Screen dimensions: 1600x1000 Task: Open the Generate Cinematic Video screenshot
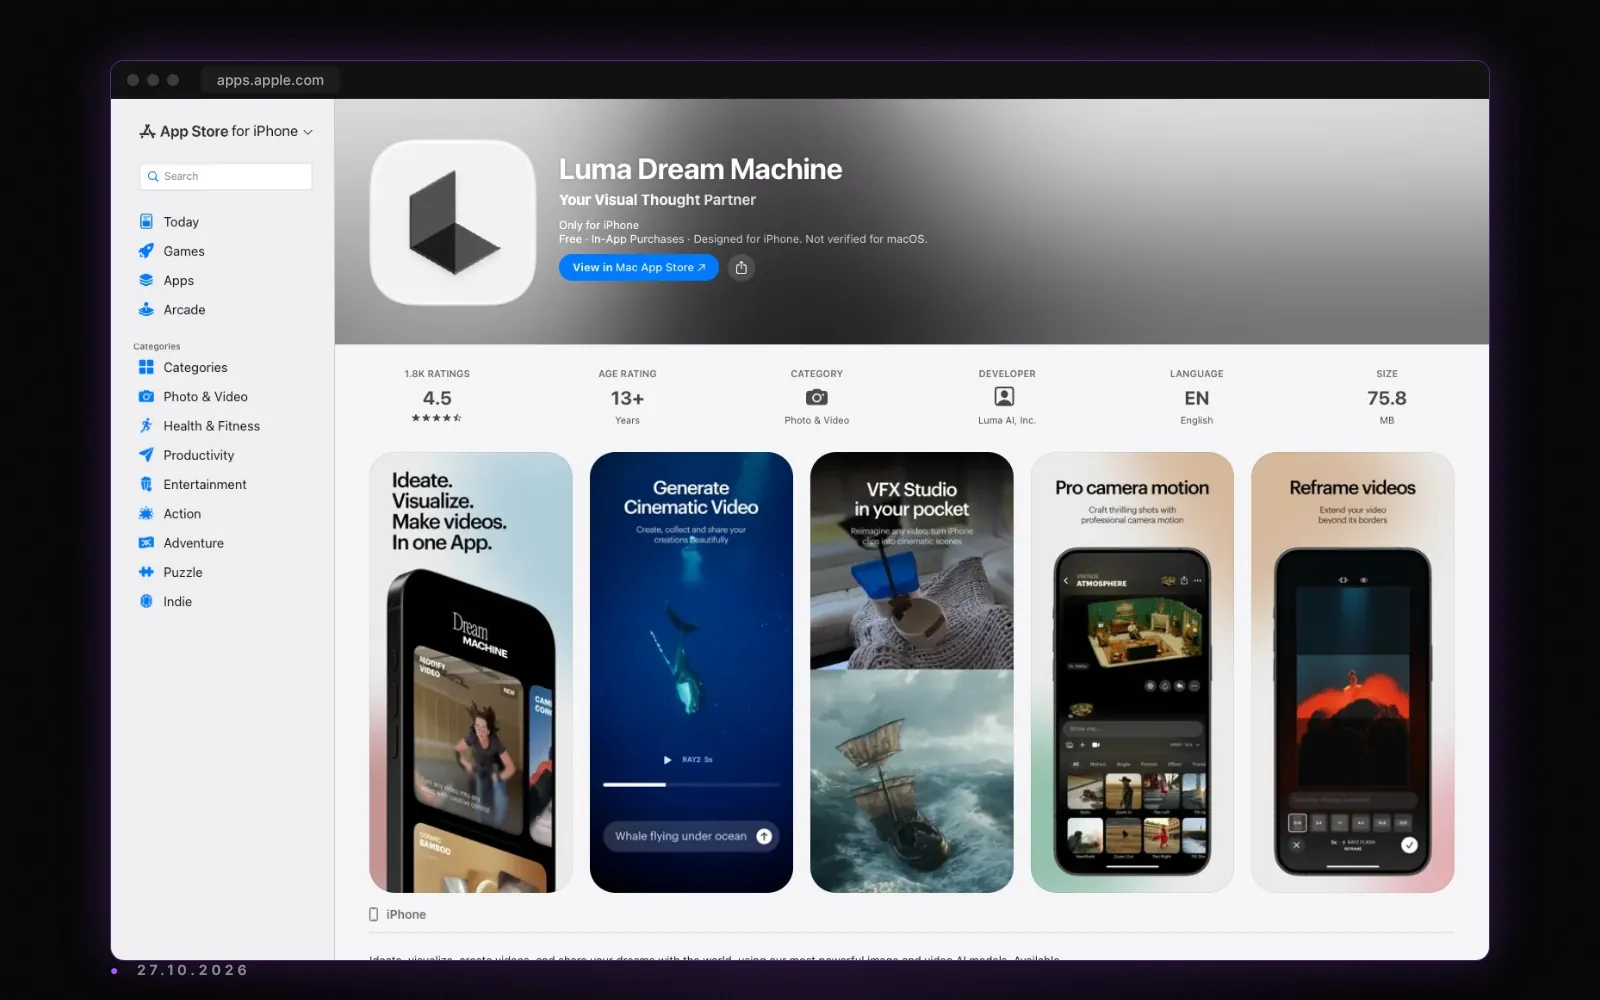pyautogui.click(x=691, y=672)
